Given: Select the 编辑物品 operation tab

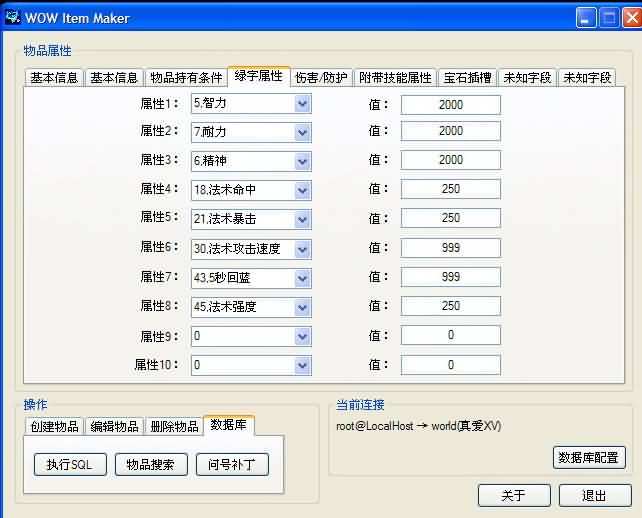Looking at the screenshot, I should [114, 426].
